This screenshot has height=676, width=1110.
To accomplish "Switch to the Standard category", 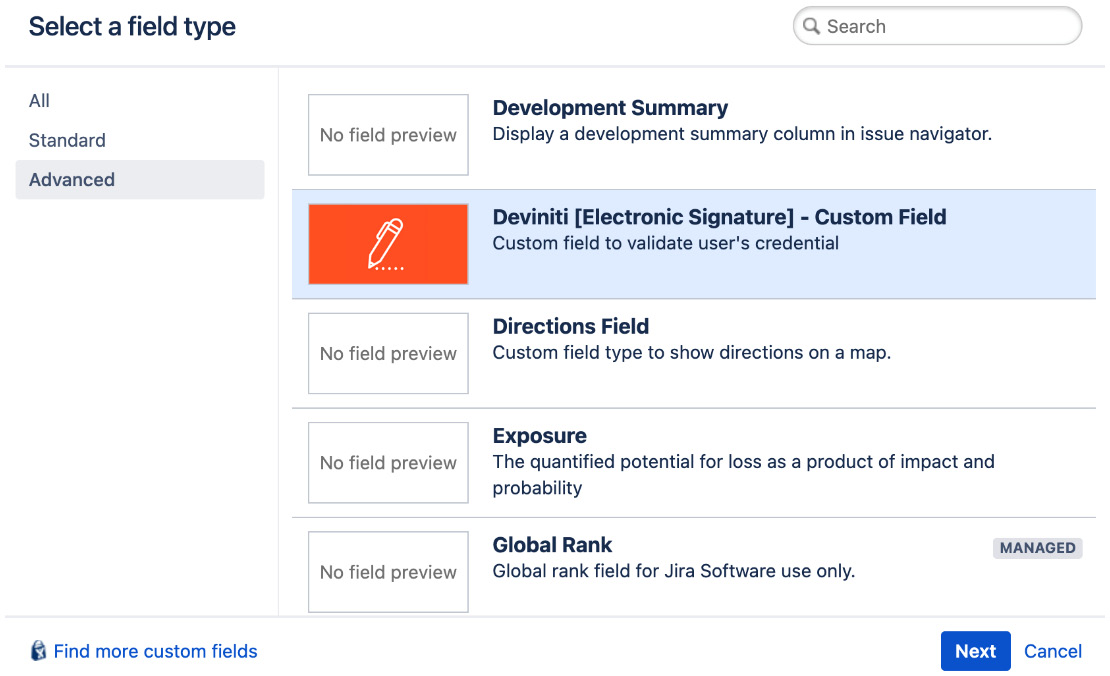I will pyautogui.click(x=67, y=140).
